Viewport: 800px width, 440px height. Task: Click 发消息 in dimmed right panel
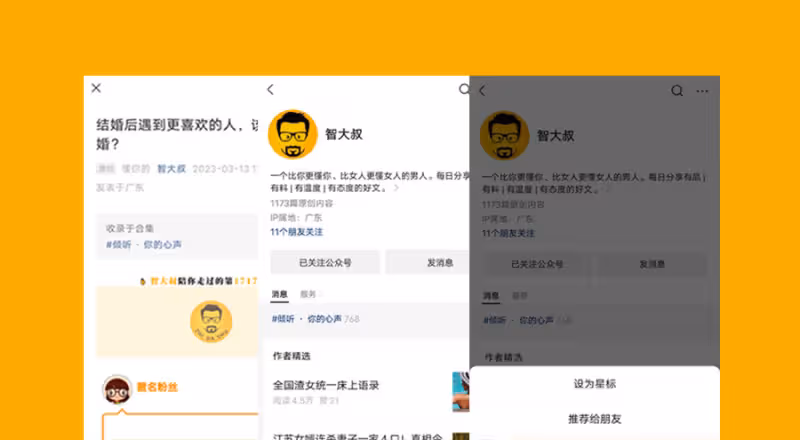coord(652,264)
